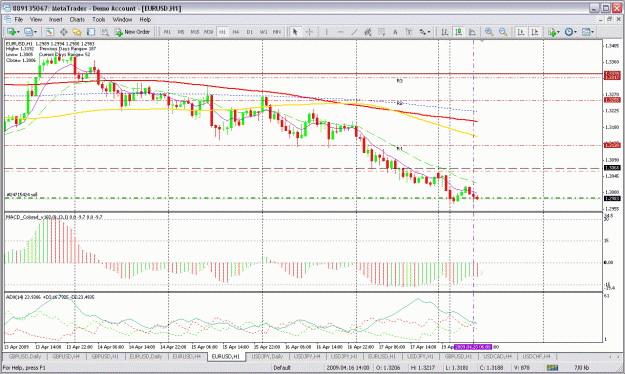The image size is (625, 374).
Task: Switch chart to Candlesticks icon
Action: tap(458, 32)
